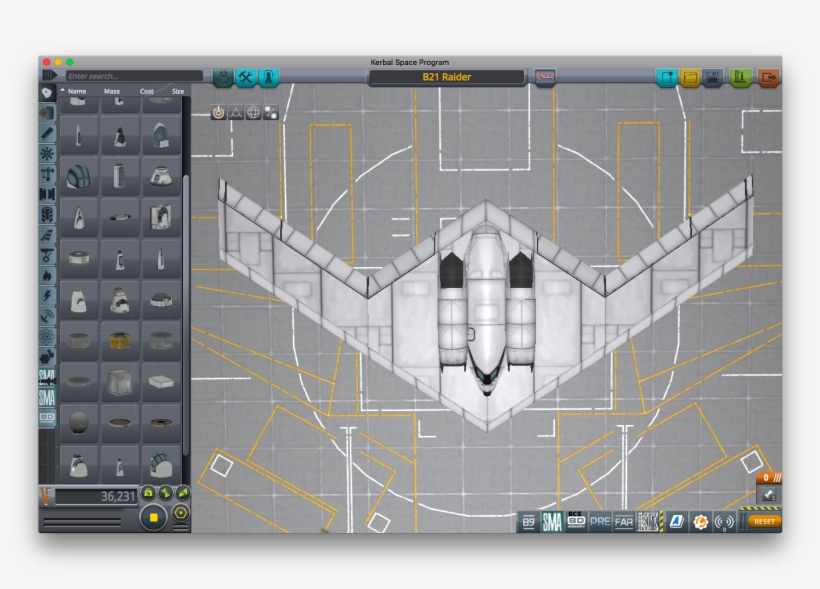
Task: Save the B21 Raider craft
Action: tap(712, 76)
